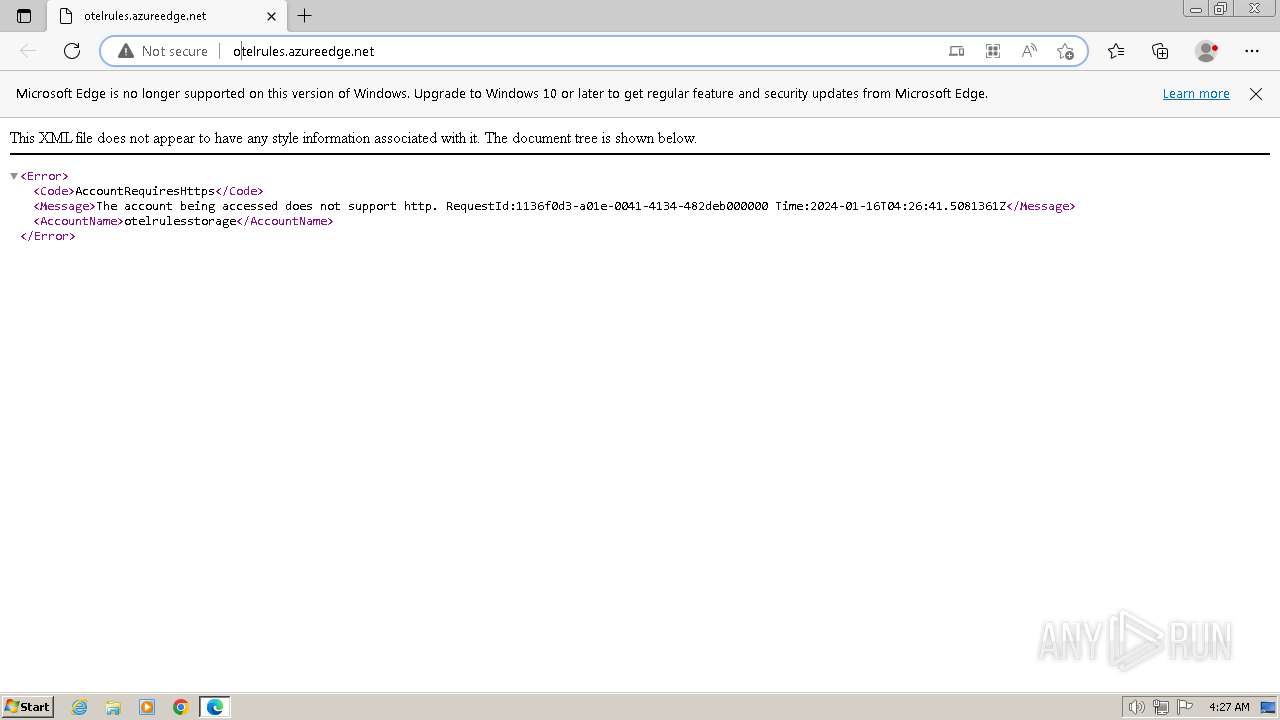Launch Internet Explorer from taskbar
Screen dimensions: 1280x720
80,707
